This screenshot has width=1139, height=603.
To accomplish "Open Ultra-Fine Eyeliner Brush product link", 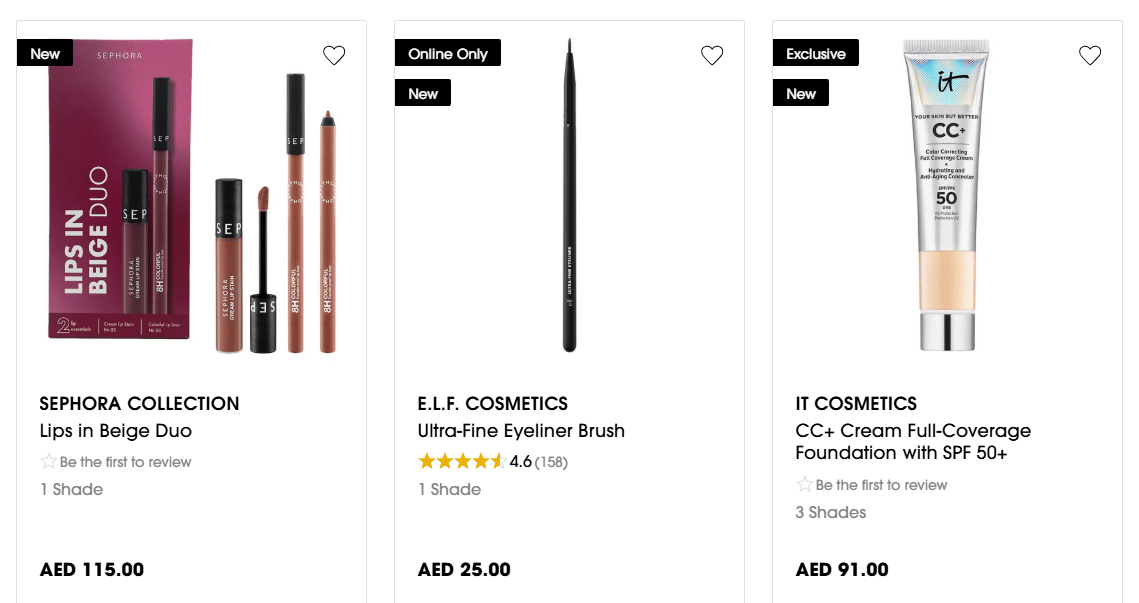I will tap(521, 431).
